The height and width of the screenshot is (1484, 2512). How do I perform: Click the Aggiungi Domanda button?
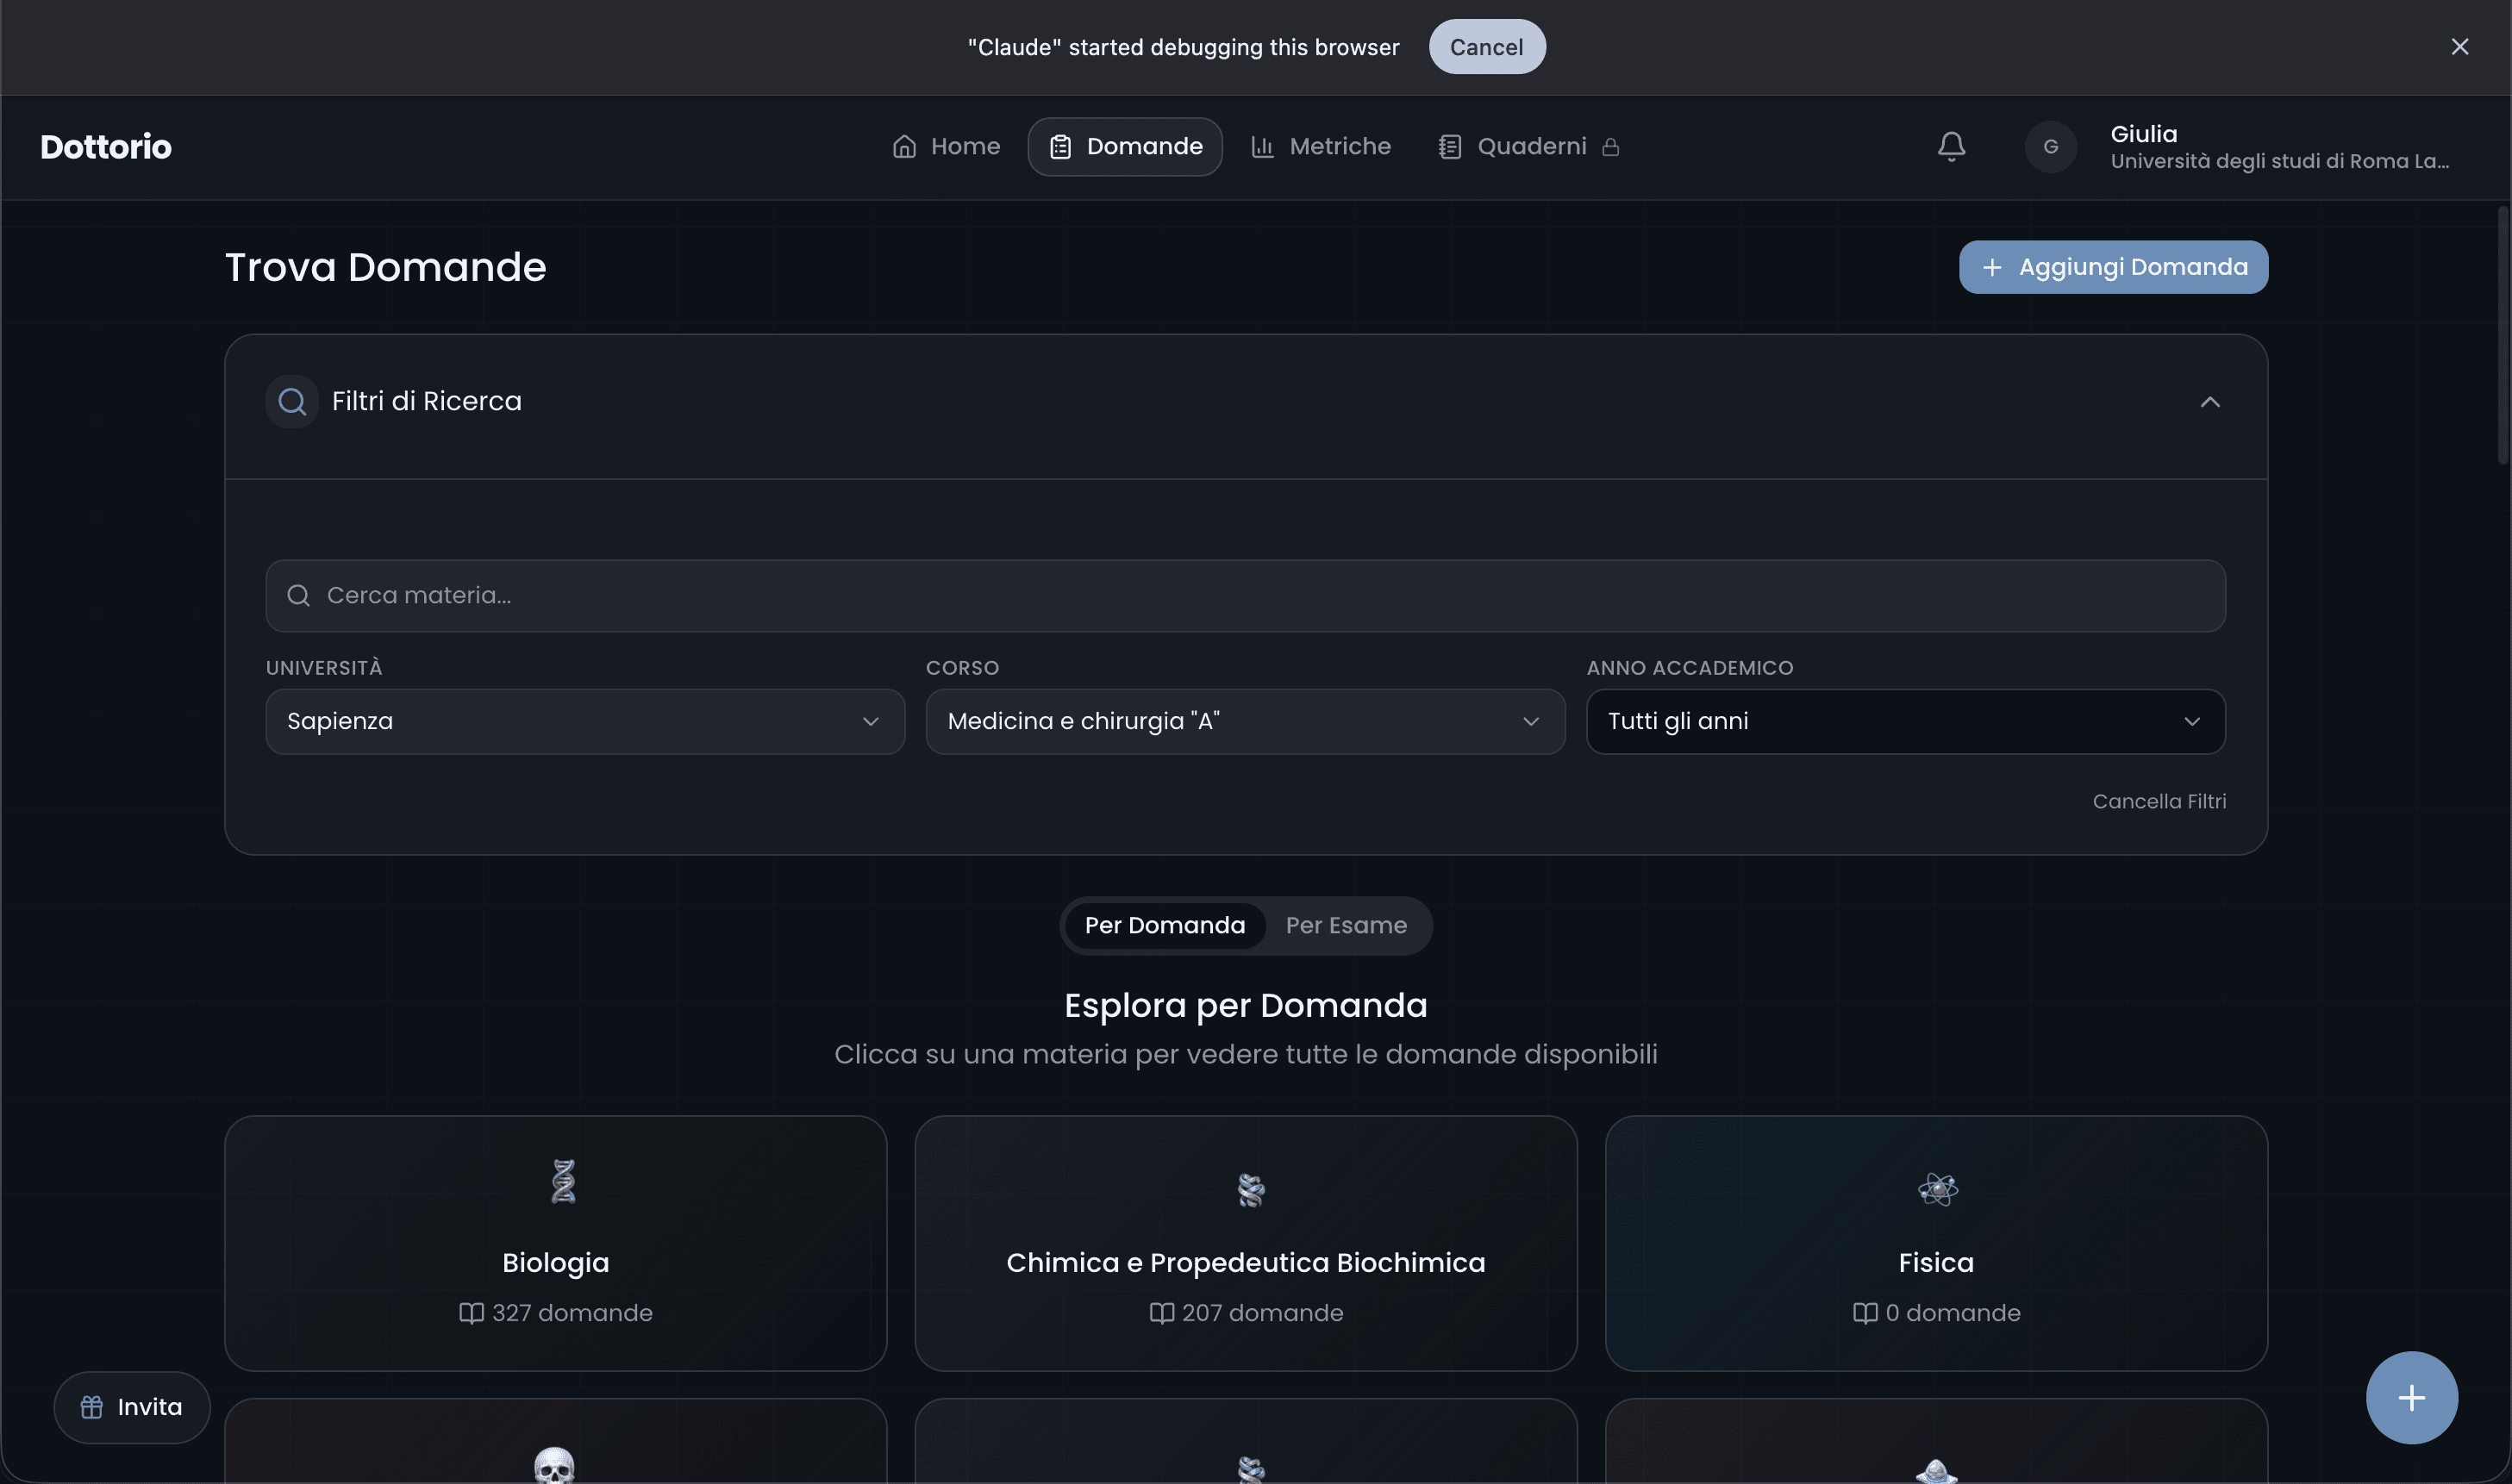[x=2113, y=267]
